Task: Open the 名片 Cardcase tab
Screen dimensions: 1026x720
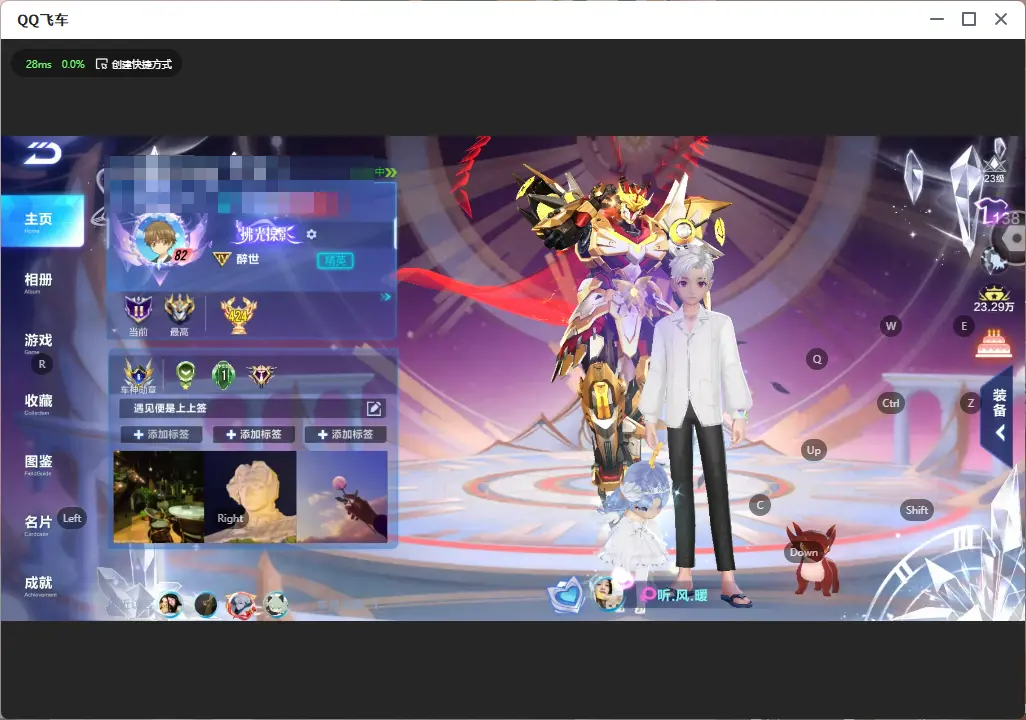Action: pyautogui.click(x=38, y=524)
